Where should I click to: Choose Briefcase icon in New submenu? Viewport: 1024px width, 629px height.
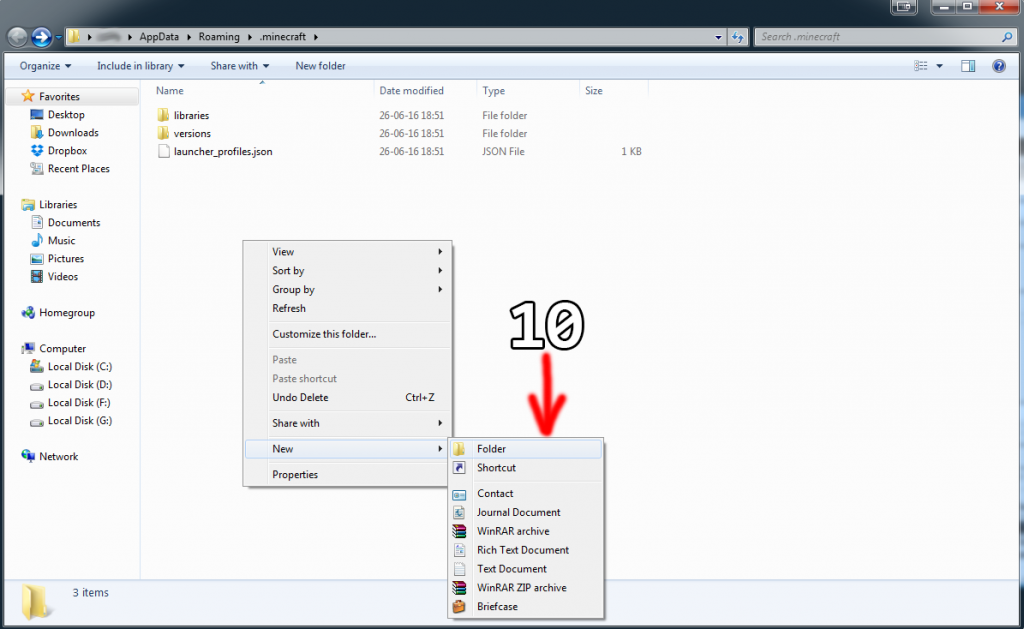pyautogui.click(x=459, y=607)
